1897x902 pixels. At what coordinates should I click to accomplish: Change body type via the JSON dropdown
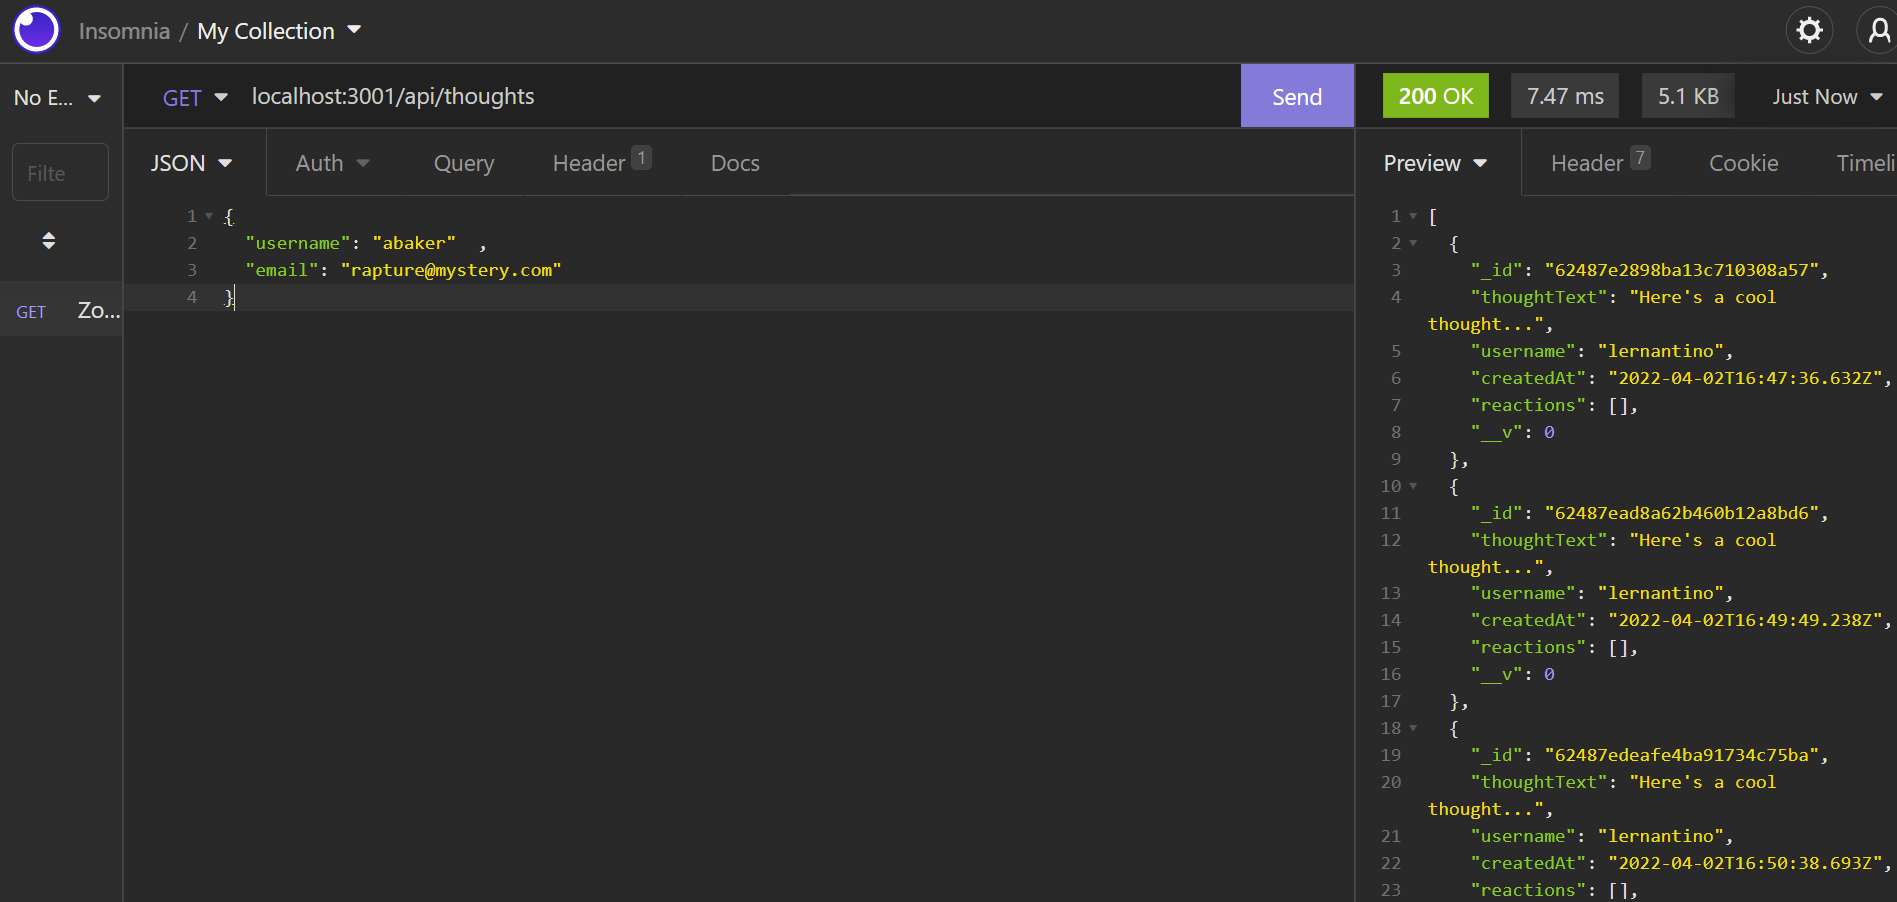pos(192,162)
